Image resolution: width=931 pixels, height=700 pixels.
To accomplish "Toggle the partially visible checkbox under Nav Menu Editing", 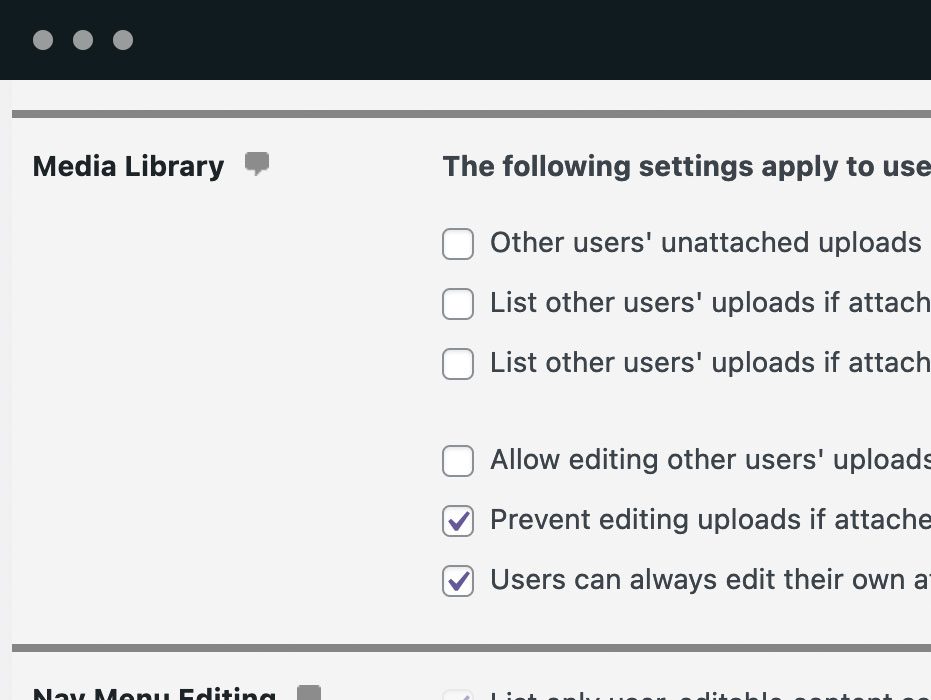I will coord(458,695).
